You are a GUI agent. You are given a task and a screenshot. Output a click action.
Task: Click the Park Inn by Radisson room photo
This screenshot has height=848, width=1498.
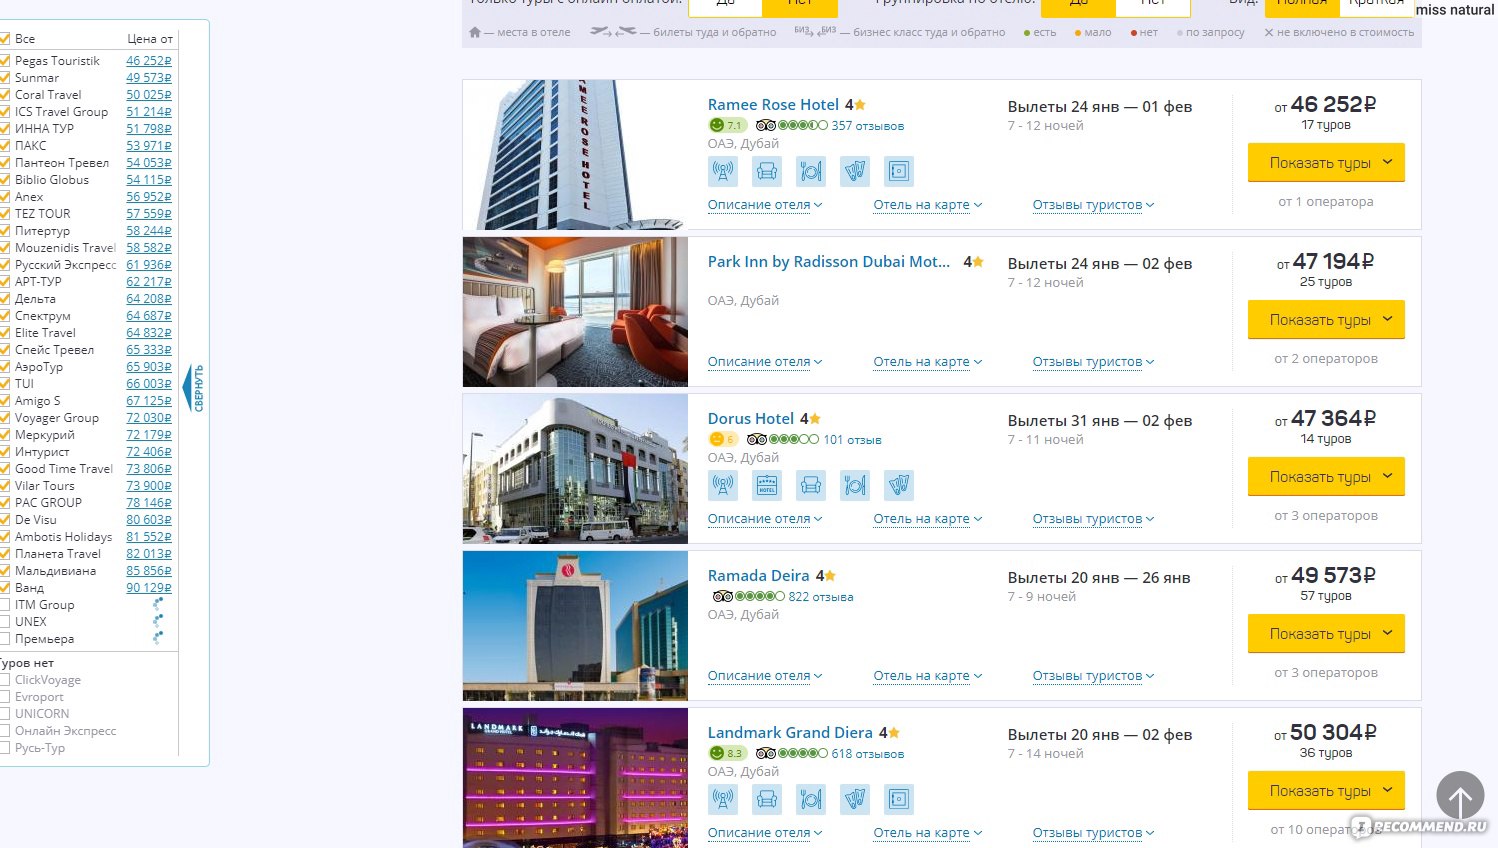pos(575,312)
